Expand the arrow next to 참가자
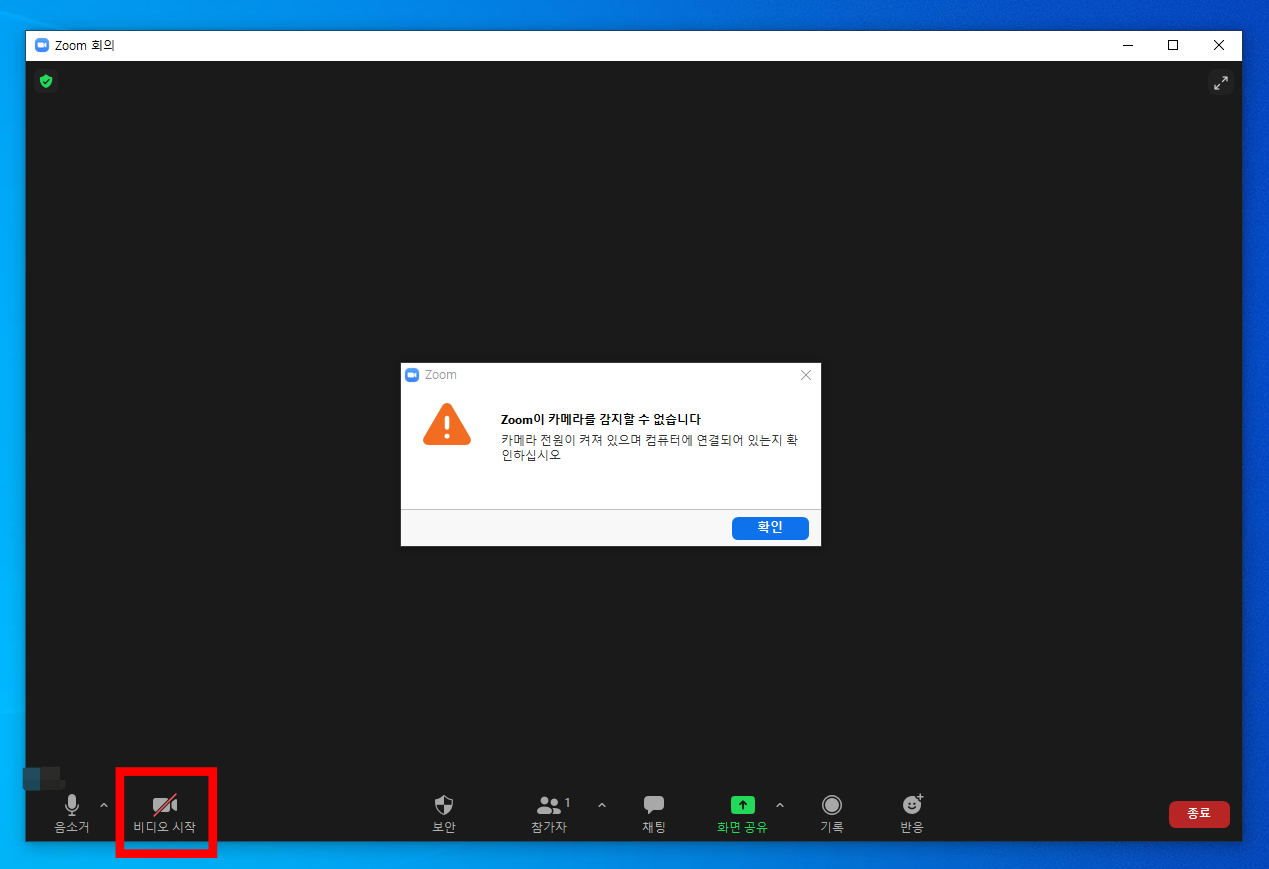Image resolution: width=1269 pixels, height=869 pixels. 602,804
